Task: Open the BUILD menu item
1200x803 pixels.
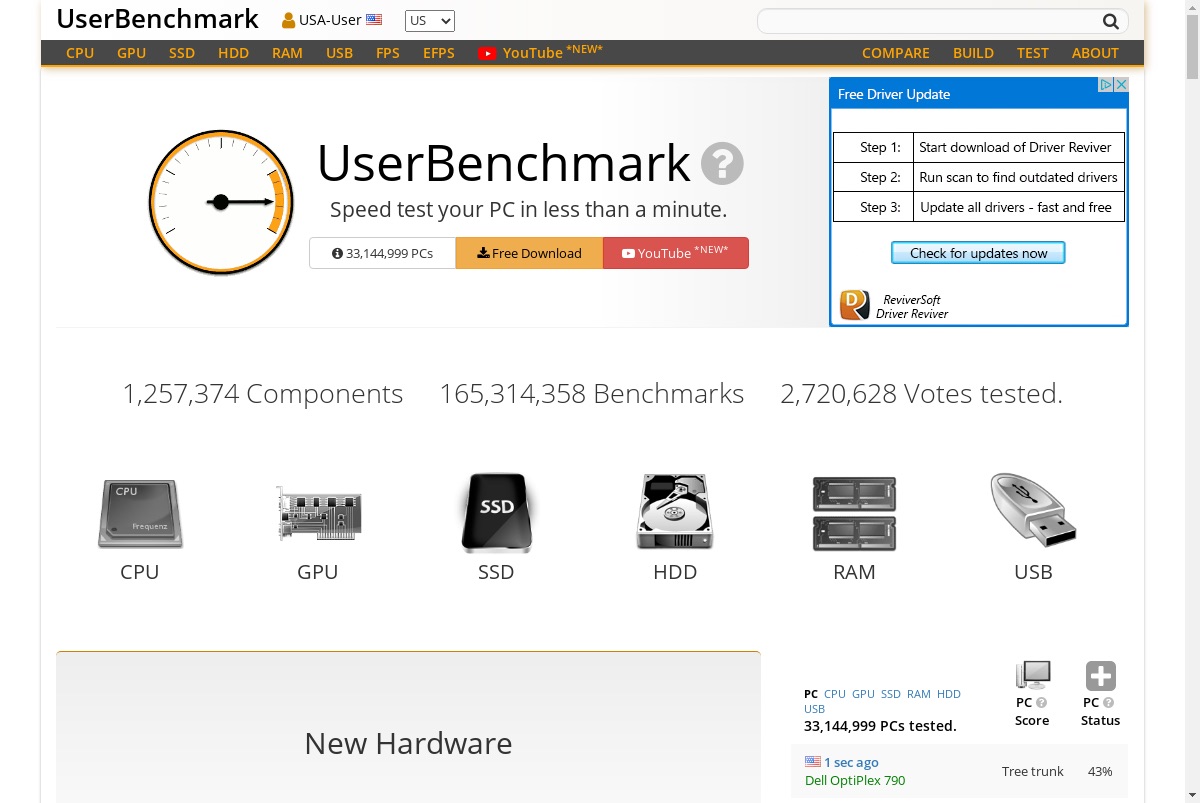Action: pos(973,53)
